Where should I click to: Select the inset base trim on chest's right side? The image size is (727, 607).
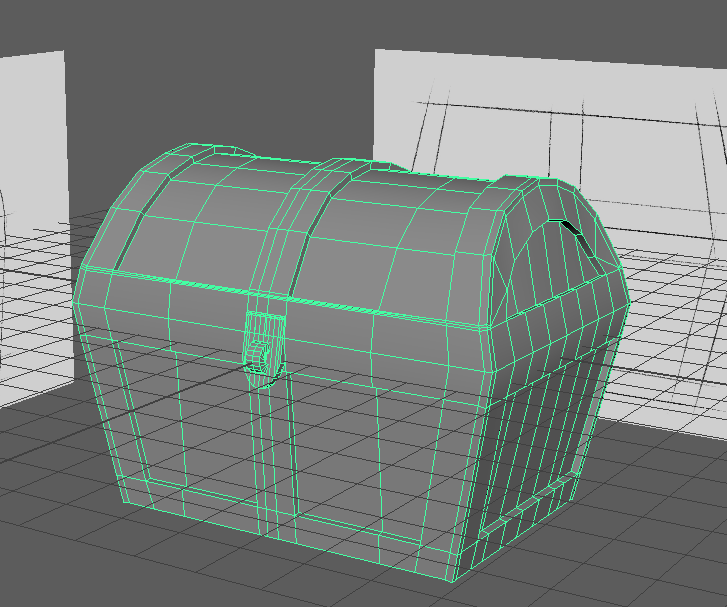pos(529,503)
